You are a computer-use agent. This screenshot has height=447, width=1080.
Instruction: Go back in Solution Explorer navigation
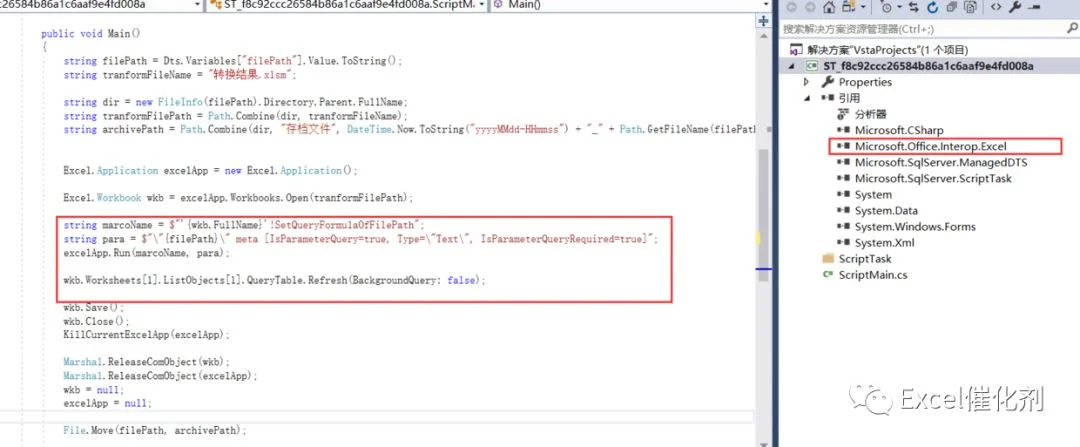tap(791, 8)
